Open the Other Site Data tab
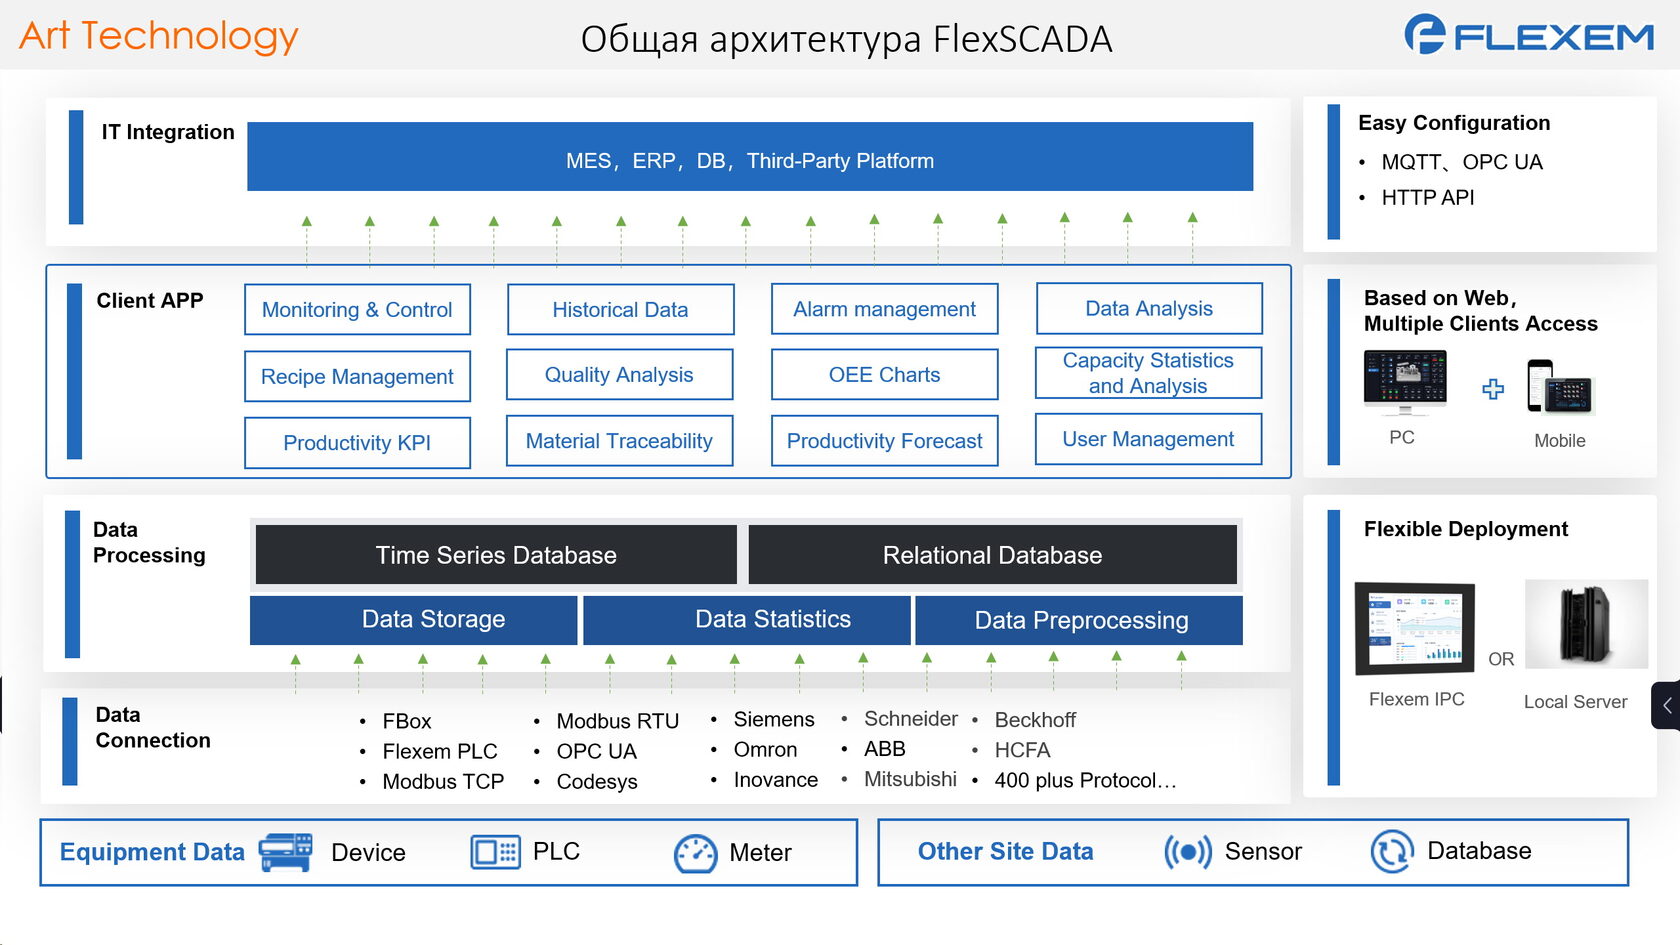Image resolution: width=1680 pixels, height=945 pixels. (x=1005, y=851)
